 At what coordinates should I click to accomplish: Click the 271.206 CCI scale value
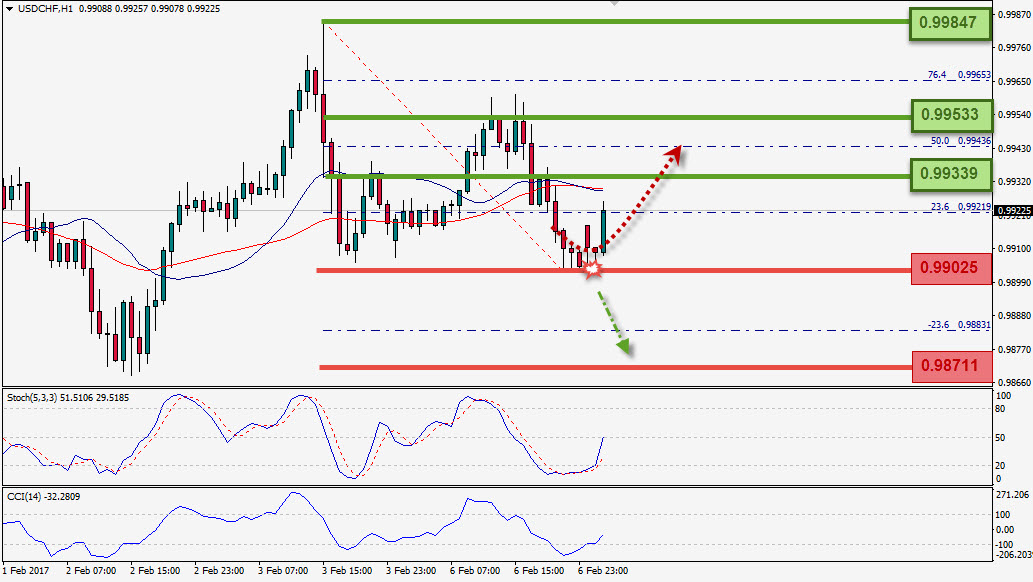tap(1013, 494)
